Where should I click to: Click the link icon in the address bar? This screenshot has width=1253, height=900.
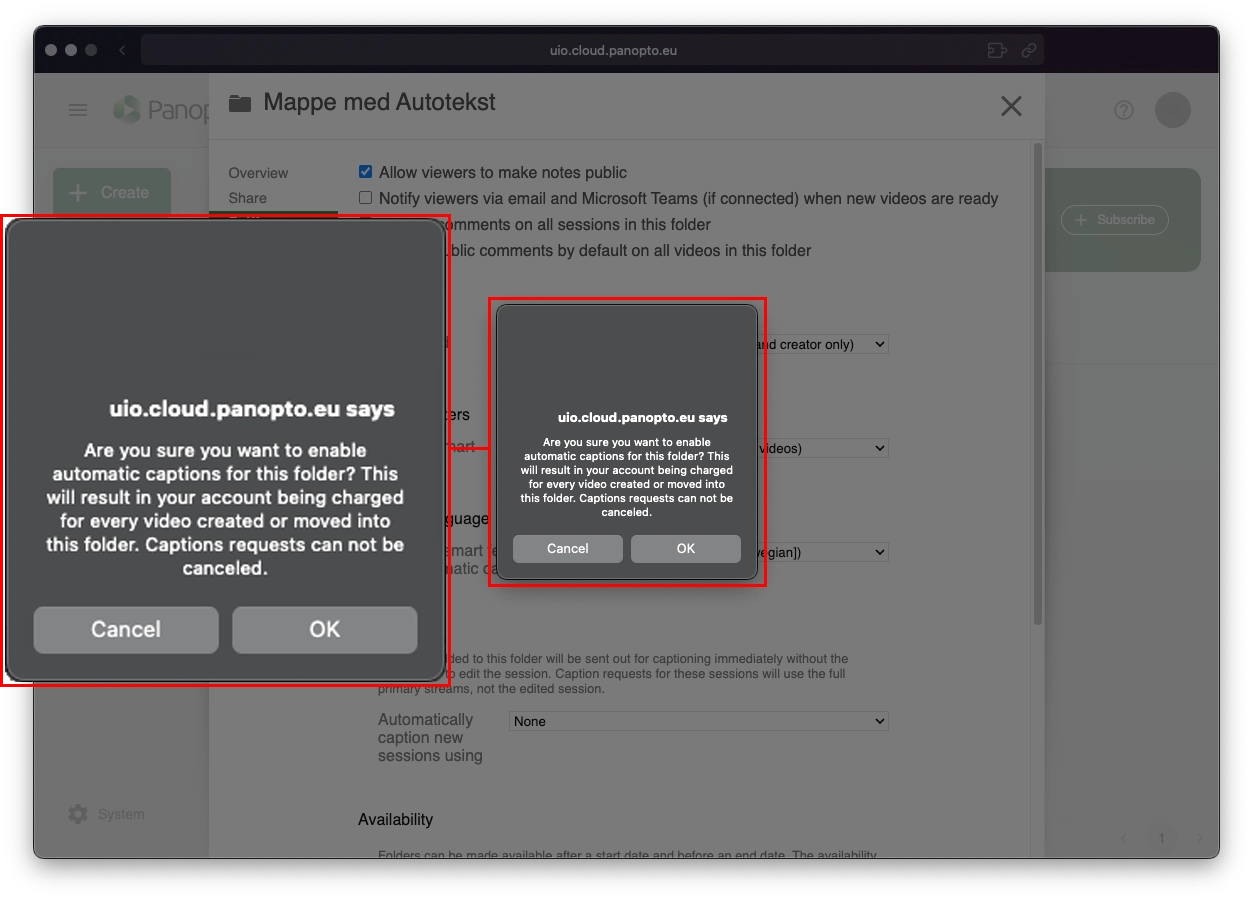(1028, 50)
